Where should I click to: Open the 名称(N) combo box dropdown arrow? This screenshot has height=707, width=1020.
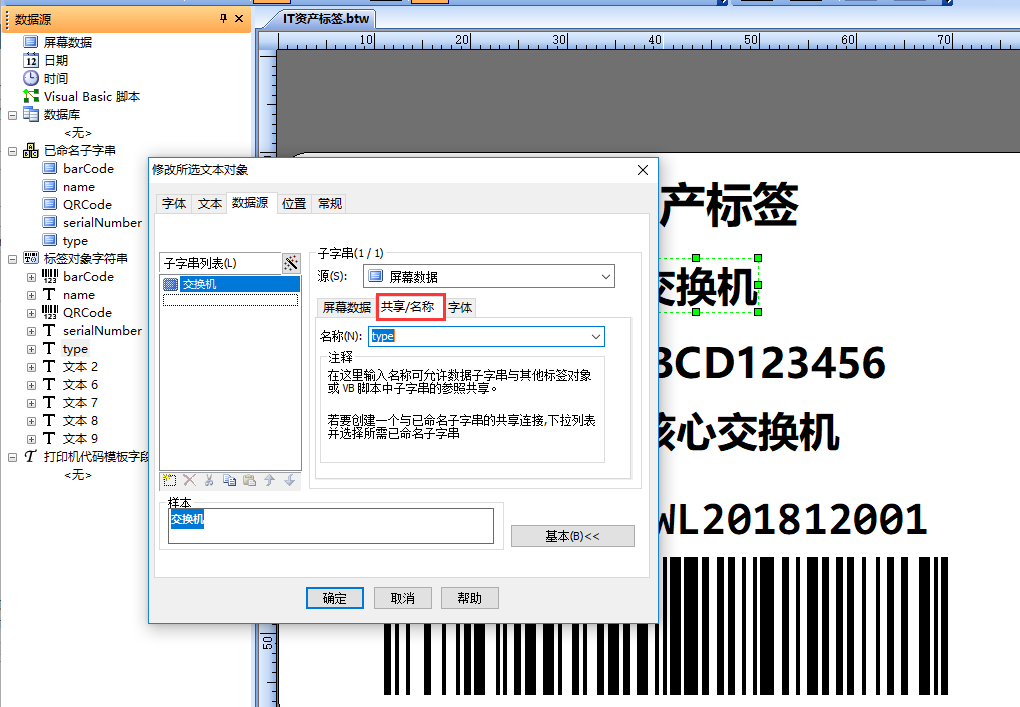coord(595,336)
